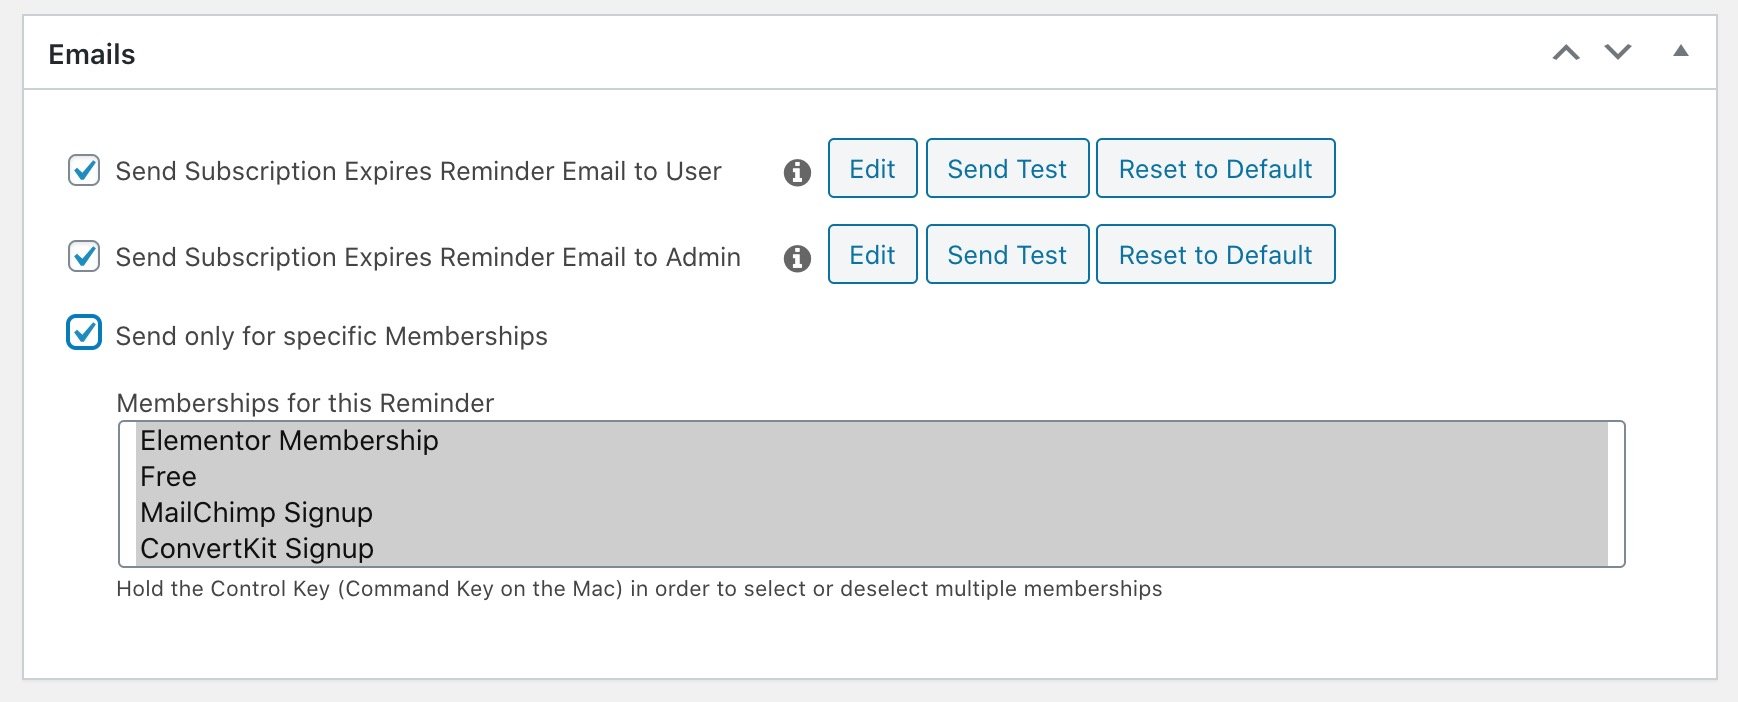
Task: Toggle Send only for specific Memberships
Action: coord(84,333)
